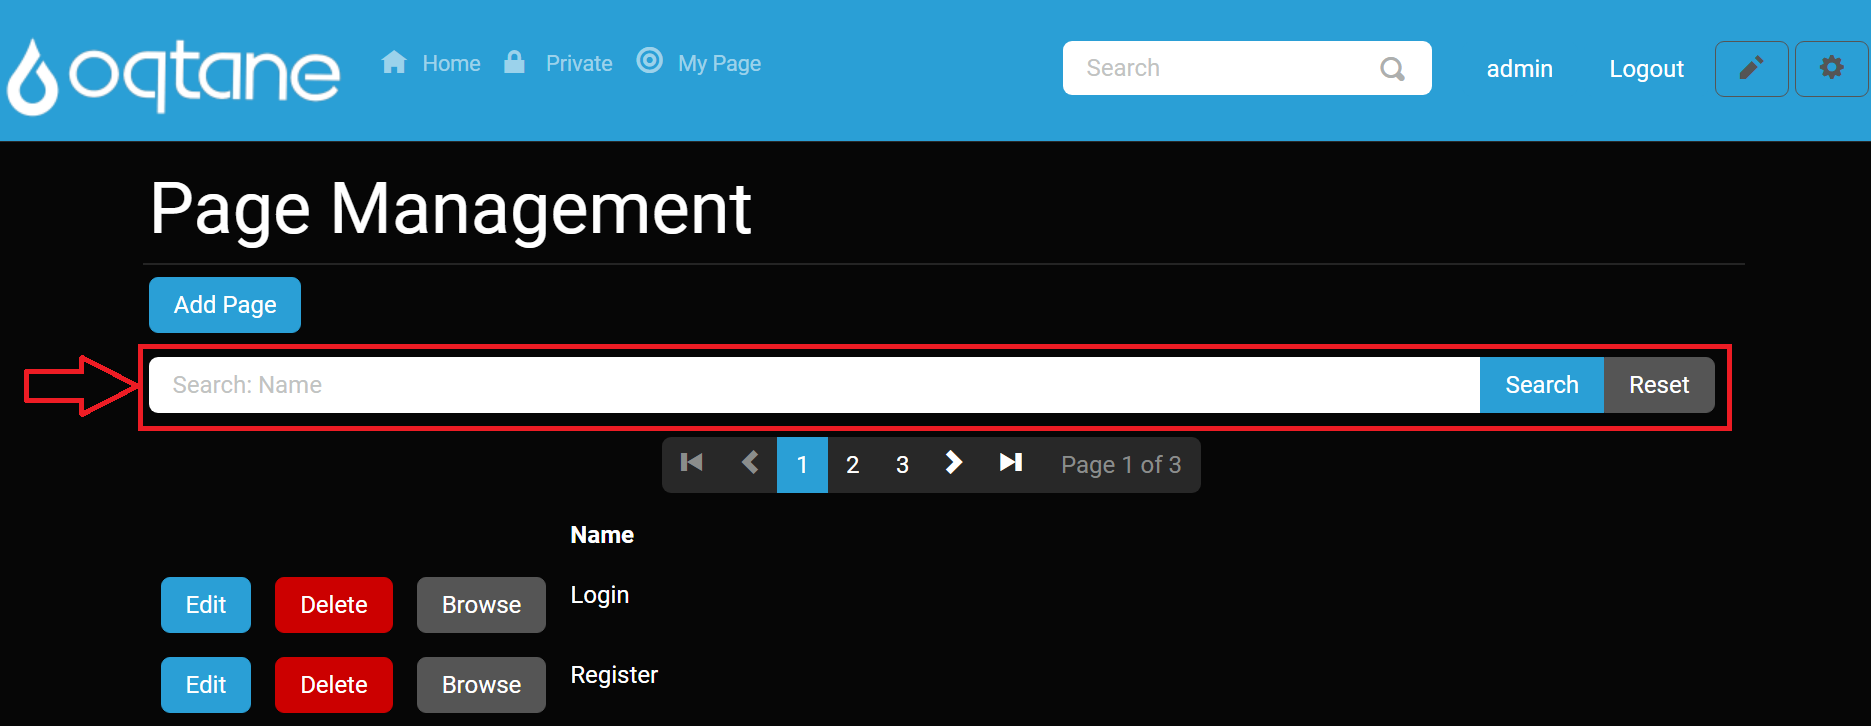Viewport: 1871px width, 726px height.
Task: Open the My Page menu link
Action: point(719,64)
